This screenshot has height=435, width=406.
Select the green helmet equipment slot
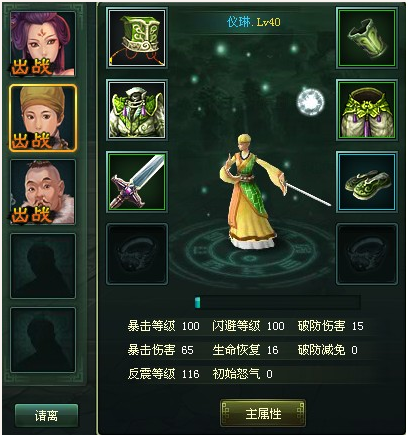click(137, 38)
